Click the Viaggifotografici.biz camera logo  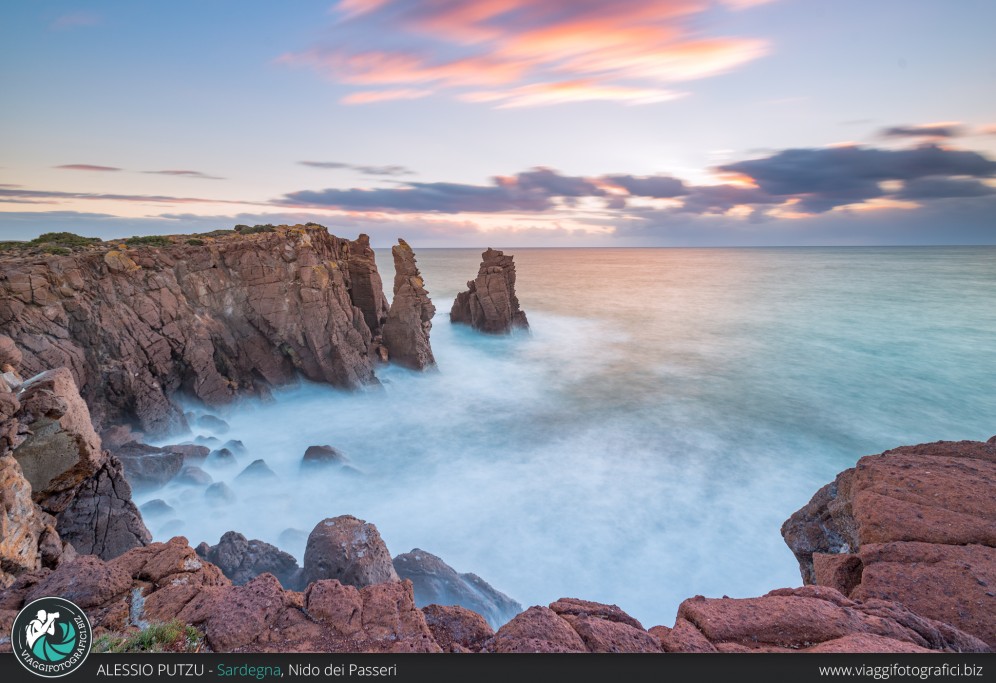pyautogui.click(x=51, y=637)
